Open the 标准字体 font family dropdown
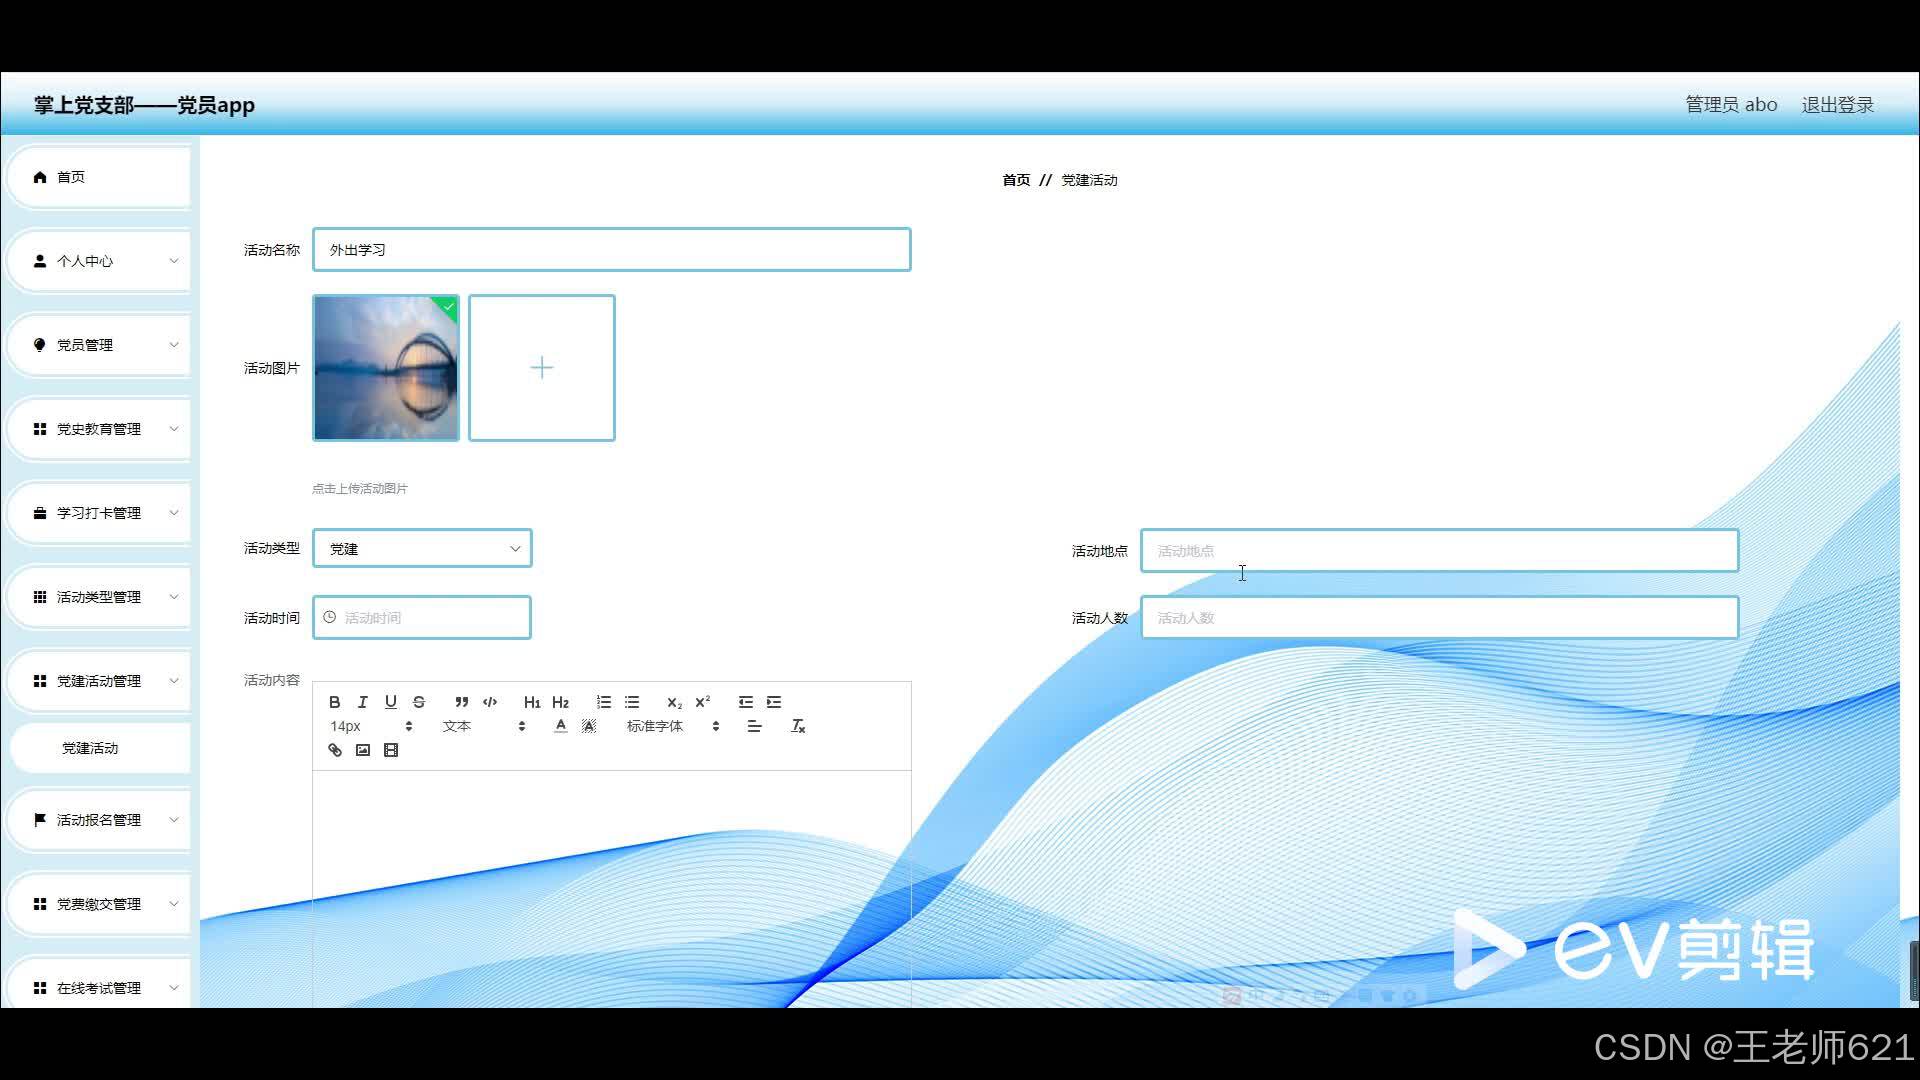This screenshot has height=1080, width=1920. click(x=672, y=726)
